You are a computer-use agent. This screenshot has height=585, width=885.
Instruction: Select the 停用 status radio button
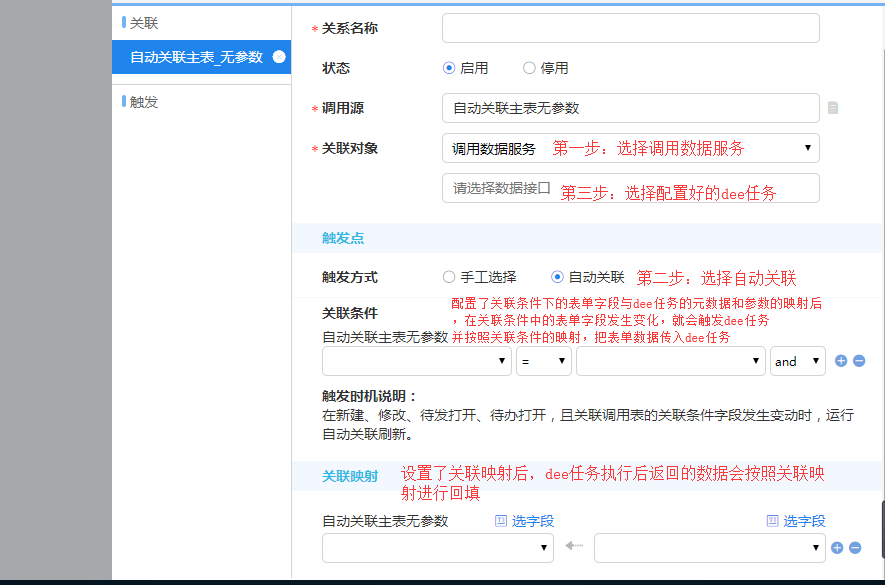pos(529,68)
